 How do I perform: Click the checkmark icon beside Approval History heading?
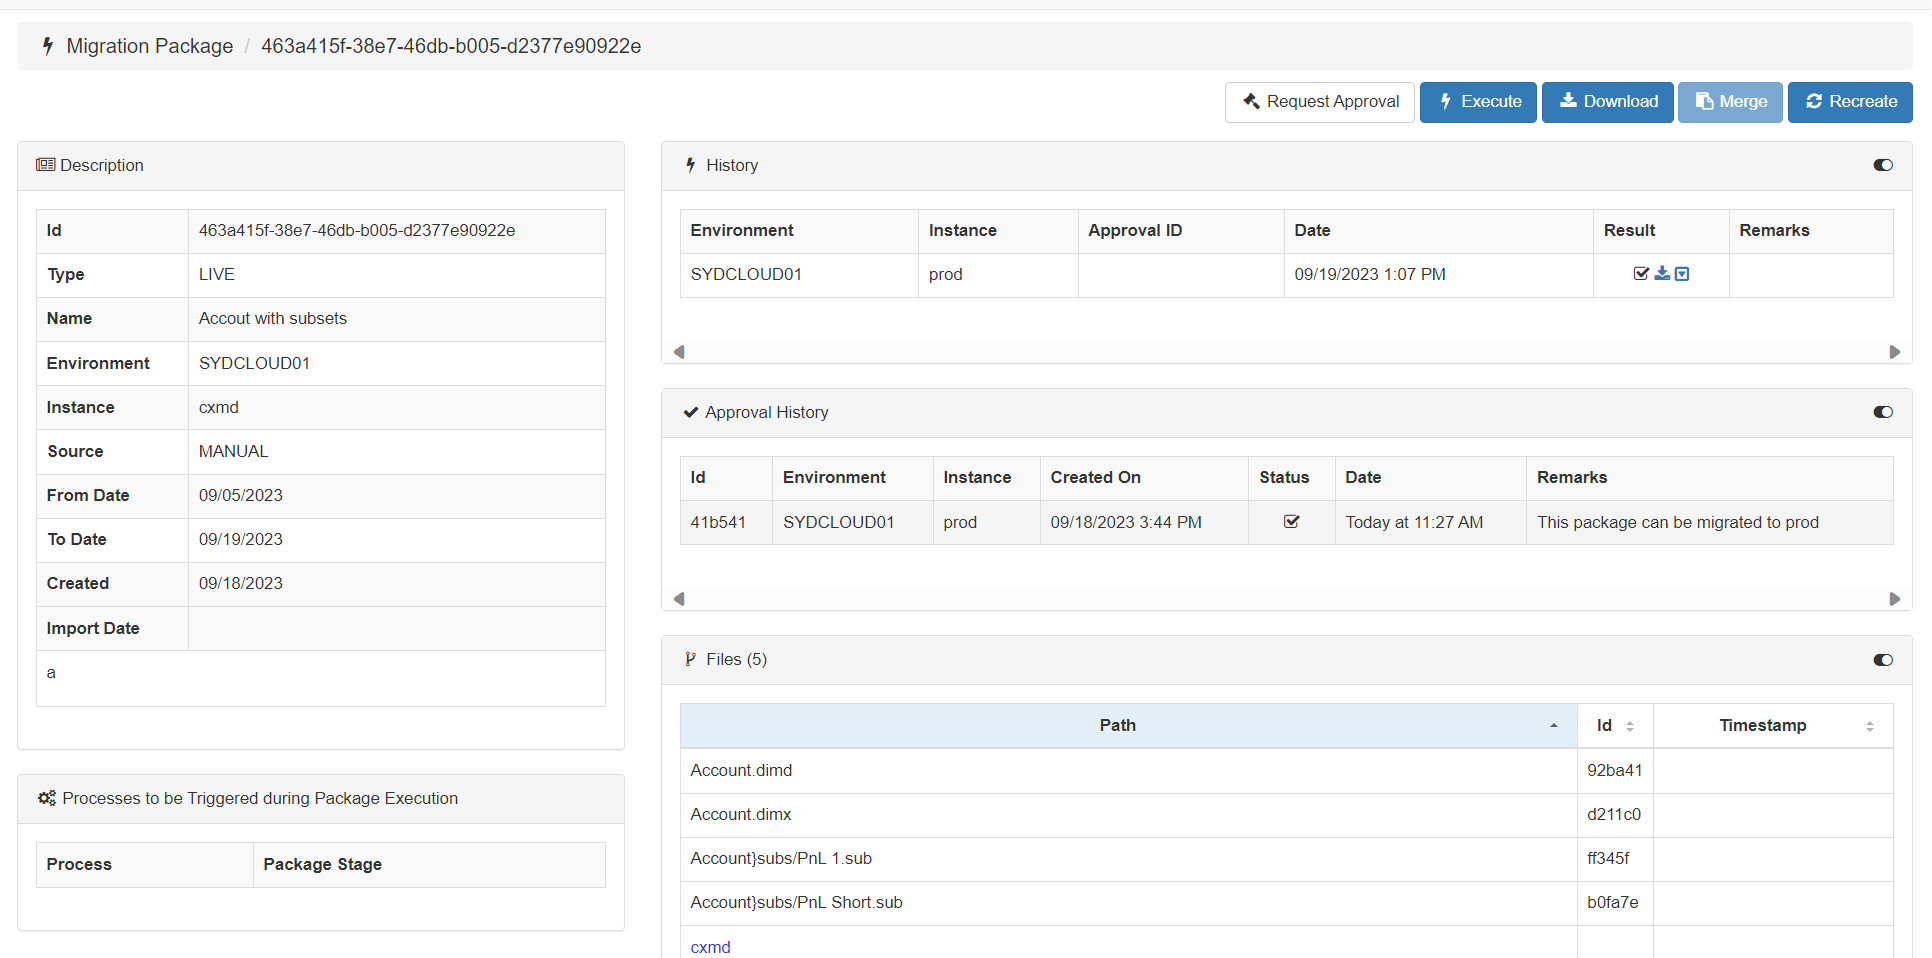(691, 412)
